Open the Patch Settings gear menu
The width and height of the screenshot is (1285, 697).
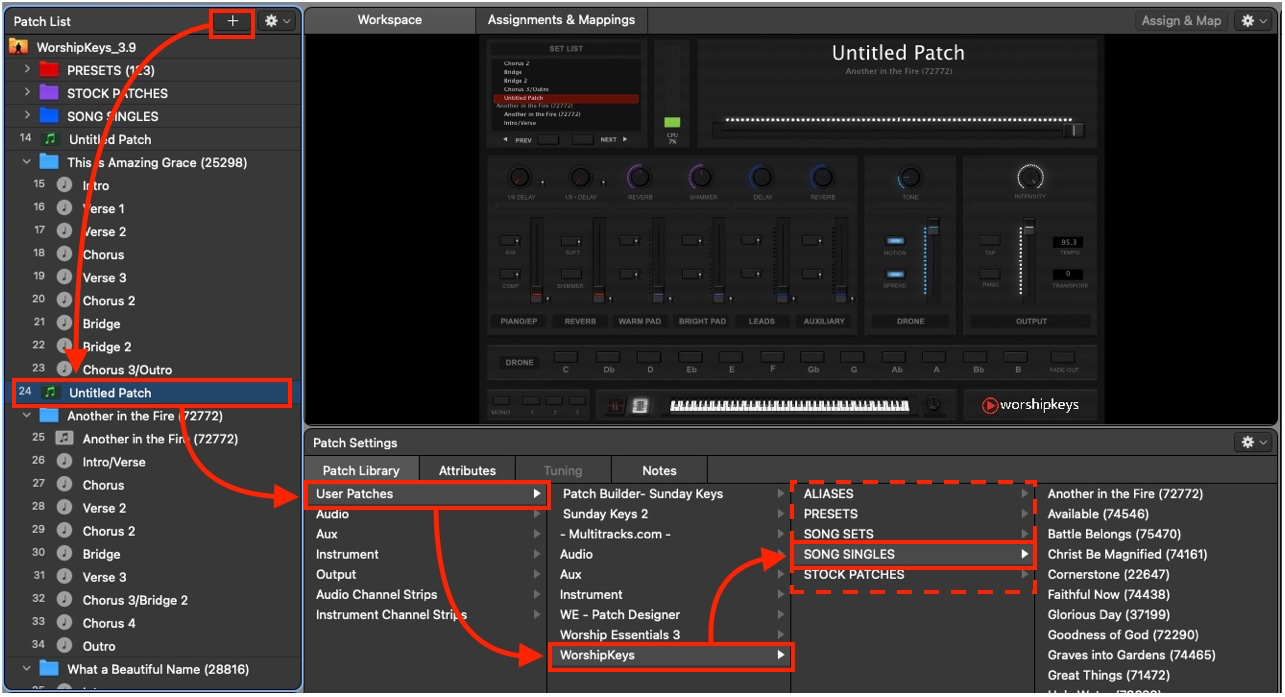tap(1254, 442)
